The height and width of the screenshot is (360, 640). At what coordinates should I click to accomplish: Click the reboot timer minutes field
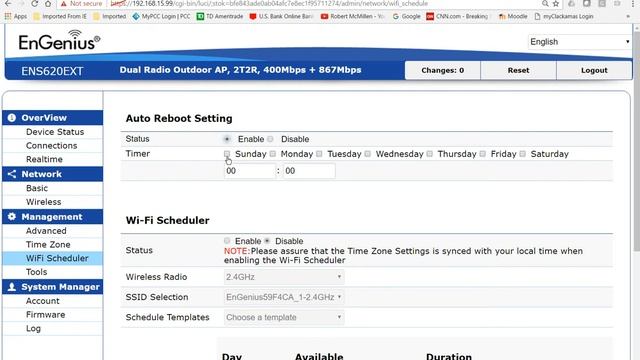click(x=309, y=171)
